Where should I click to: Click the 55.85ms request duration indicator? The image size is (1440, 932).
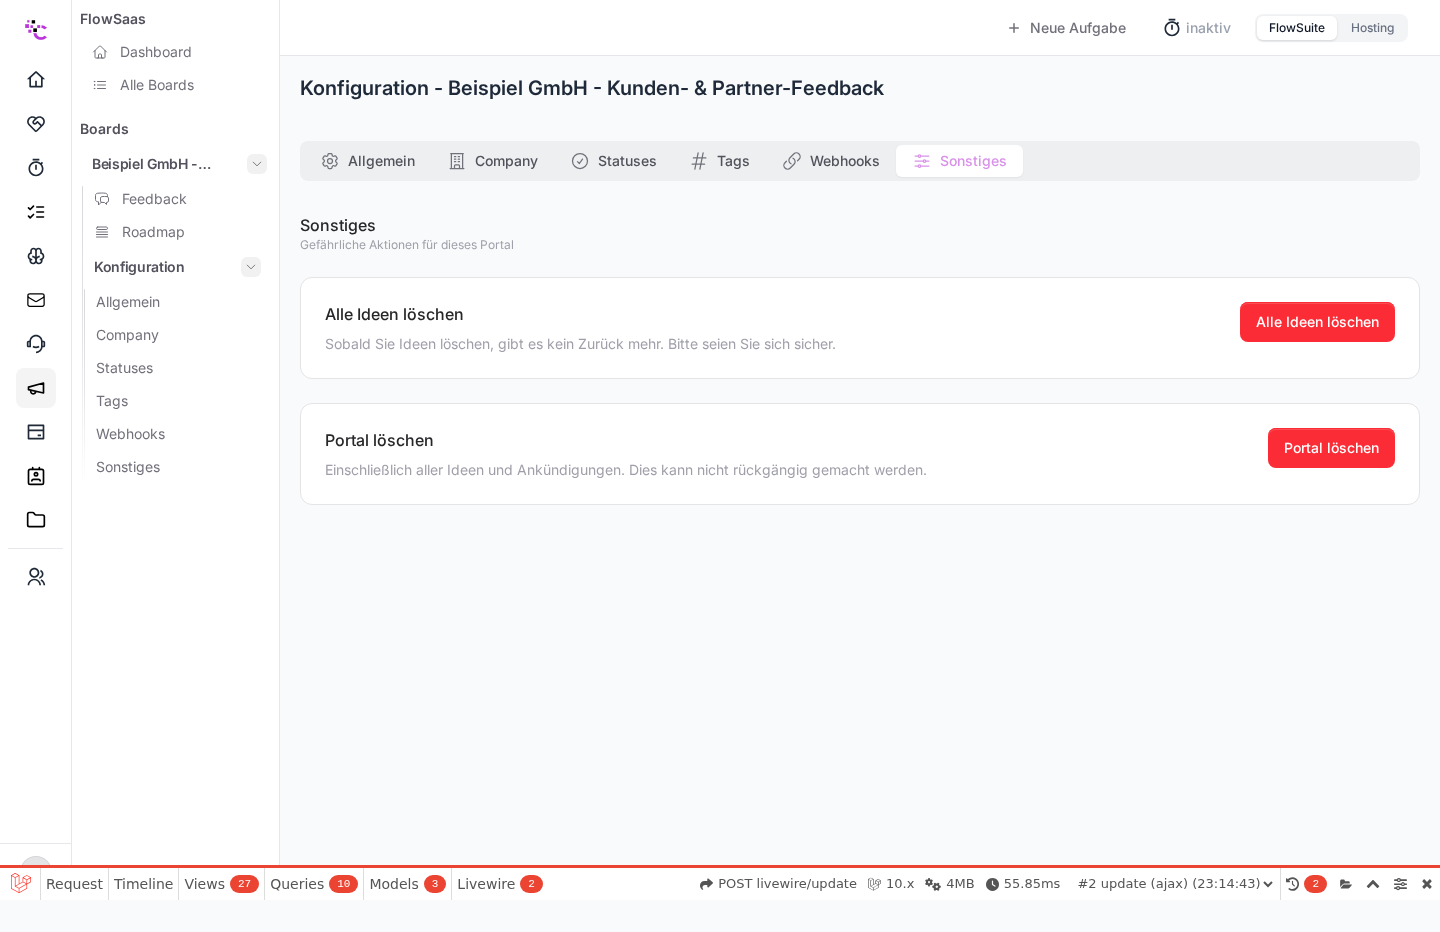[x=1022, y=884]
